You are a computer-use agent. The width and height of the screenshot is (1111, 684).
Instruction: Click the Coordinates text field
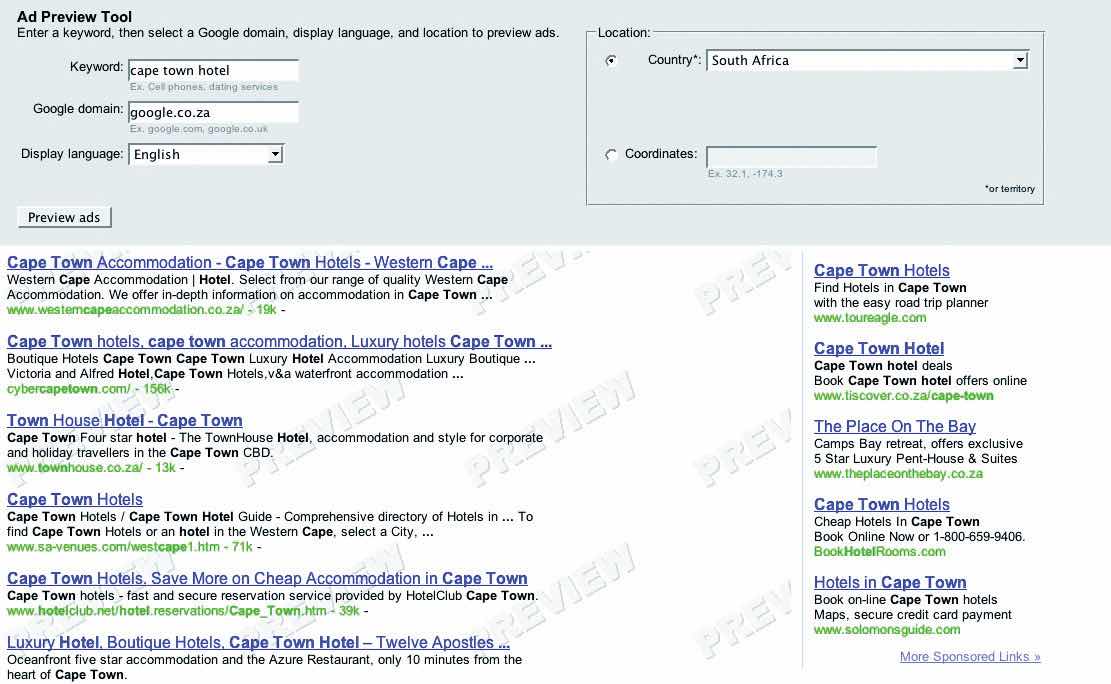(791, 156)
